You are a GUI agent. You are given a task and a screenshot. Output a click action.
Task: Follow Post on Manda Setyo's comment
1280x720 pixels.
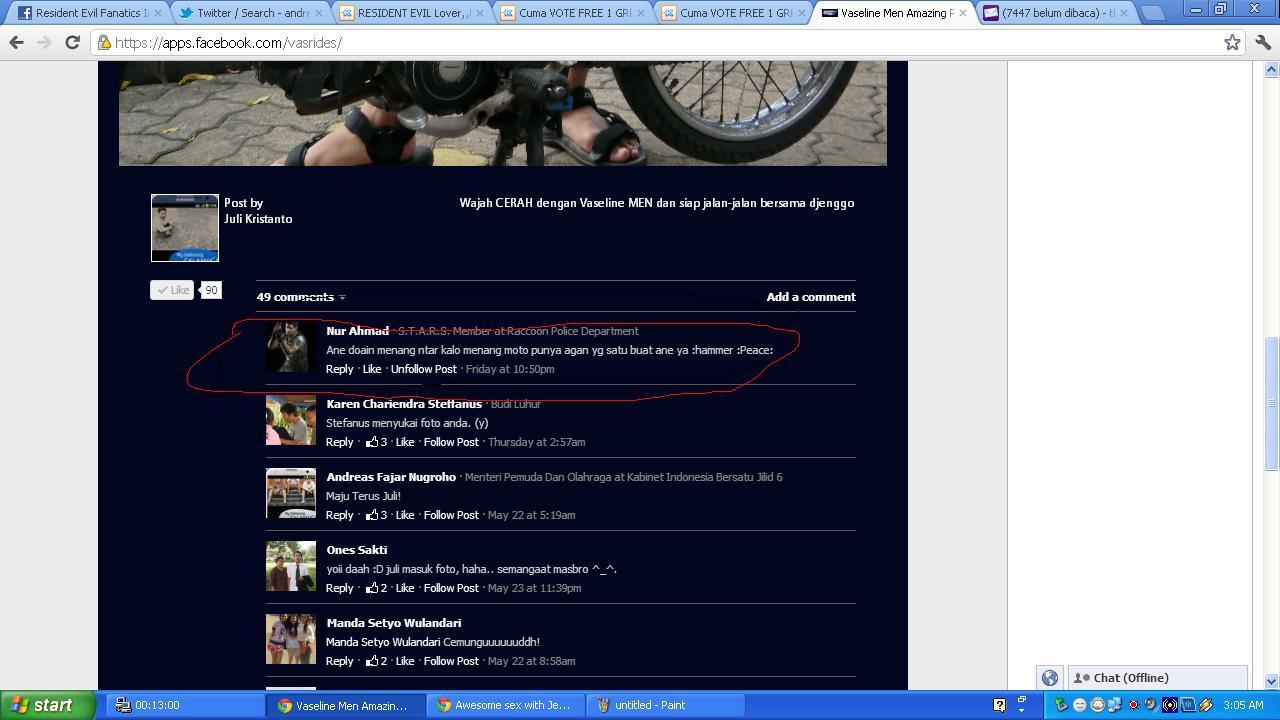coord(451,661)
